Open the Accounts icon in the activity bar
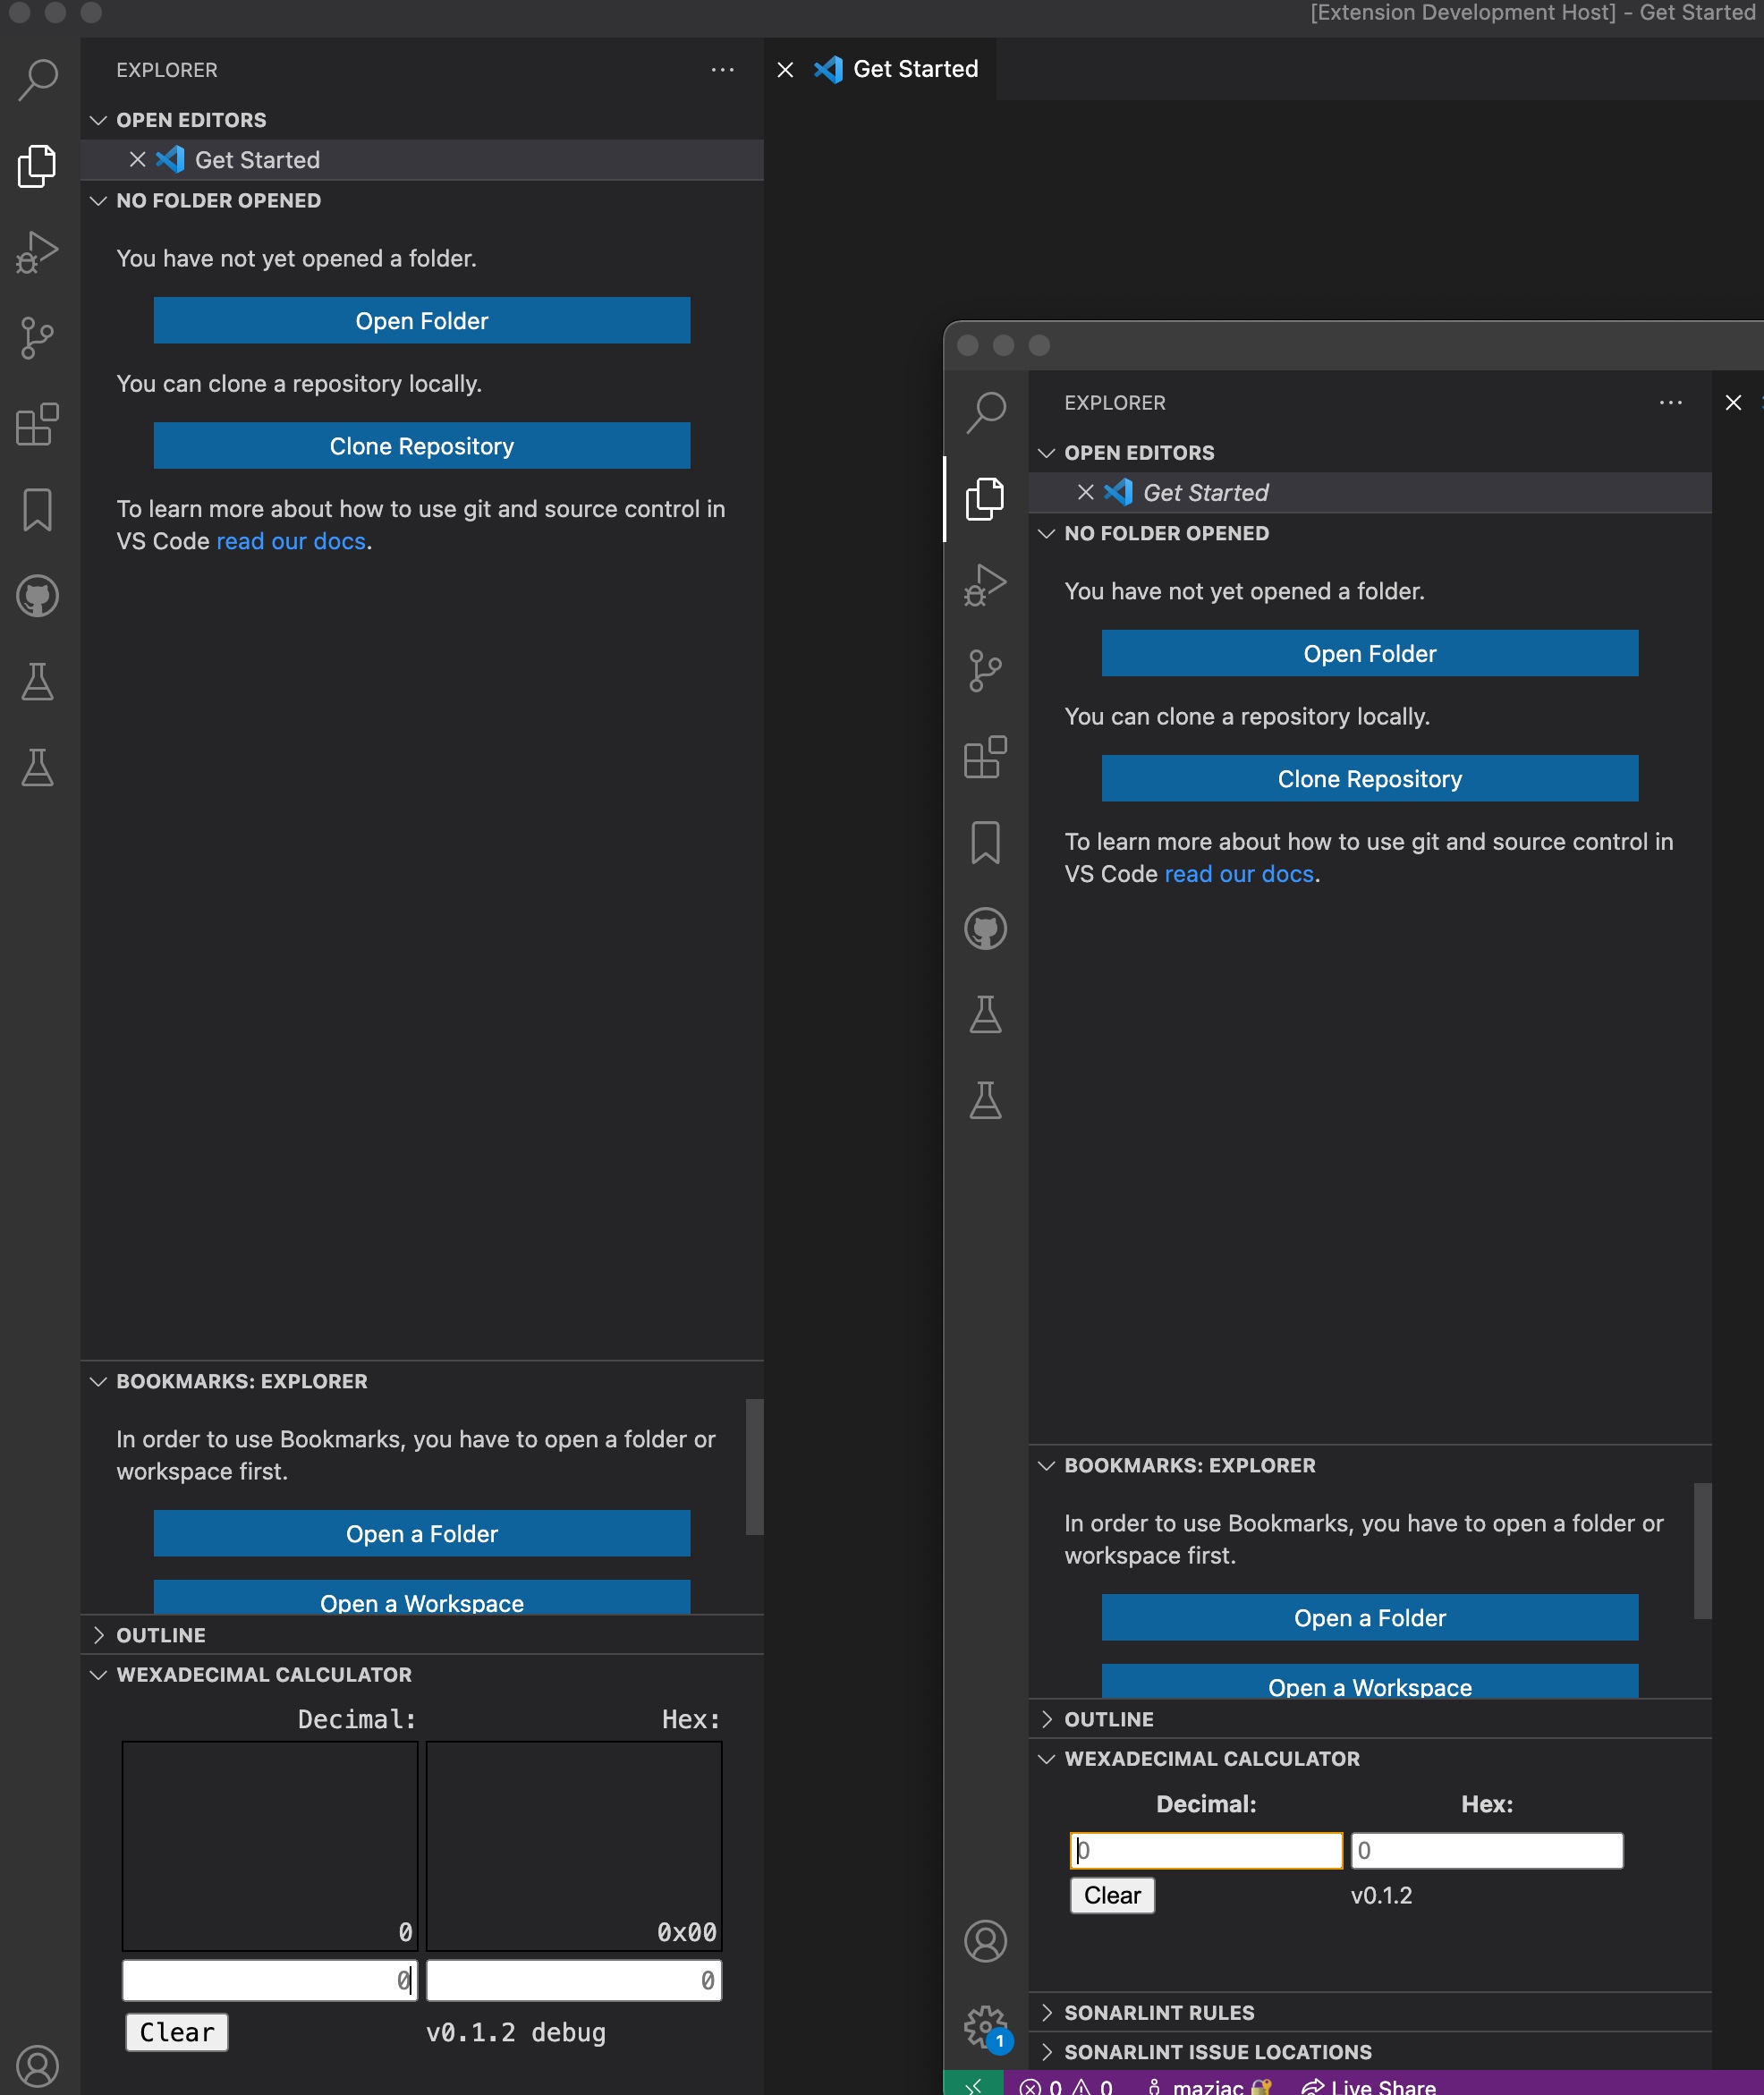The height and width of the screenshot is (2095, 1764). click(987, 1940)
